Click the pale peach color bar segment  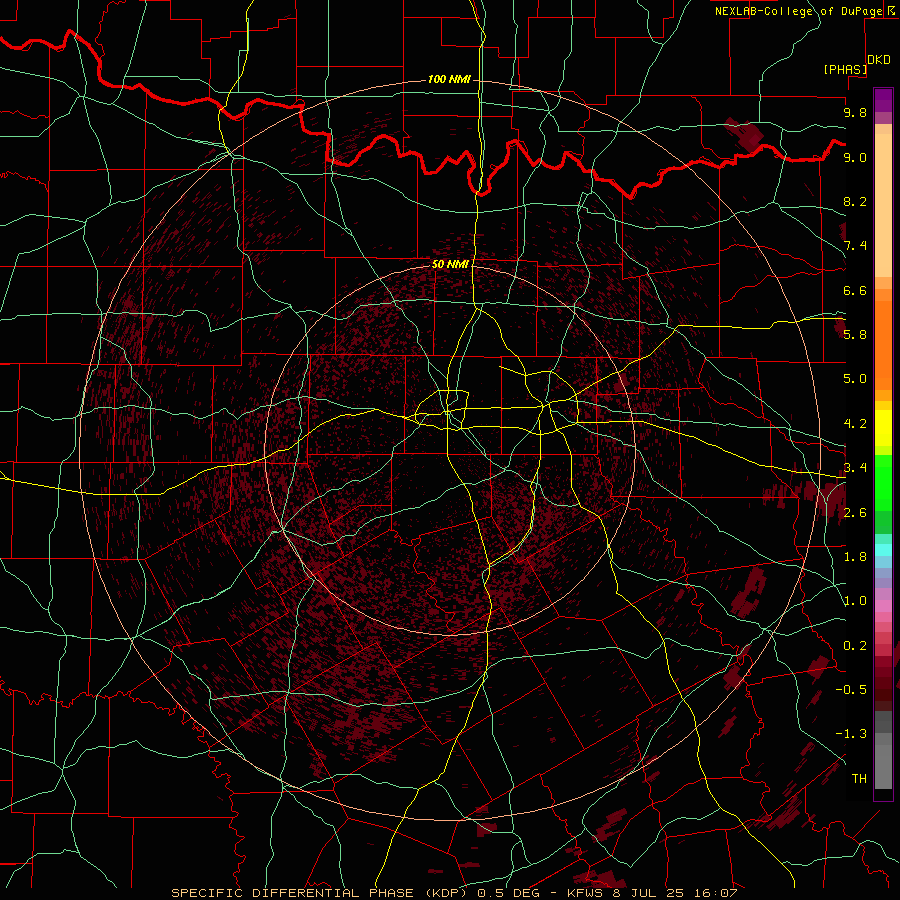[x=883, y=205]
